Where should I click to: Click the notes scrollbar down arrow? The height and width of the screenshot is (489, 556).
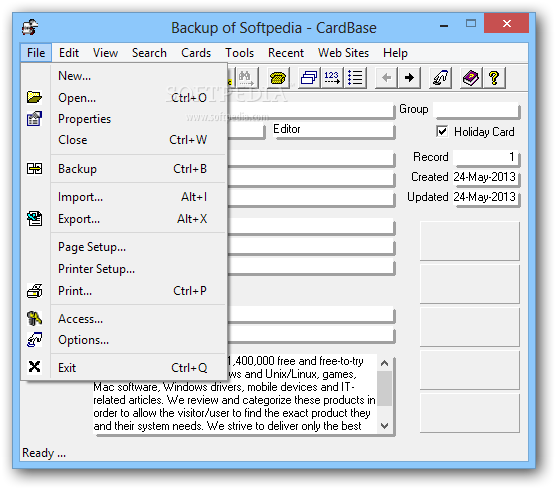point(384,426)
